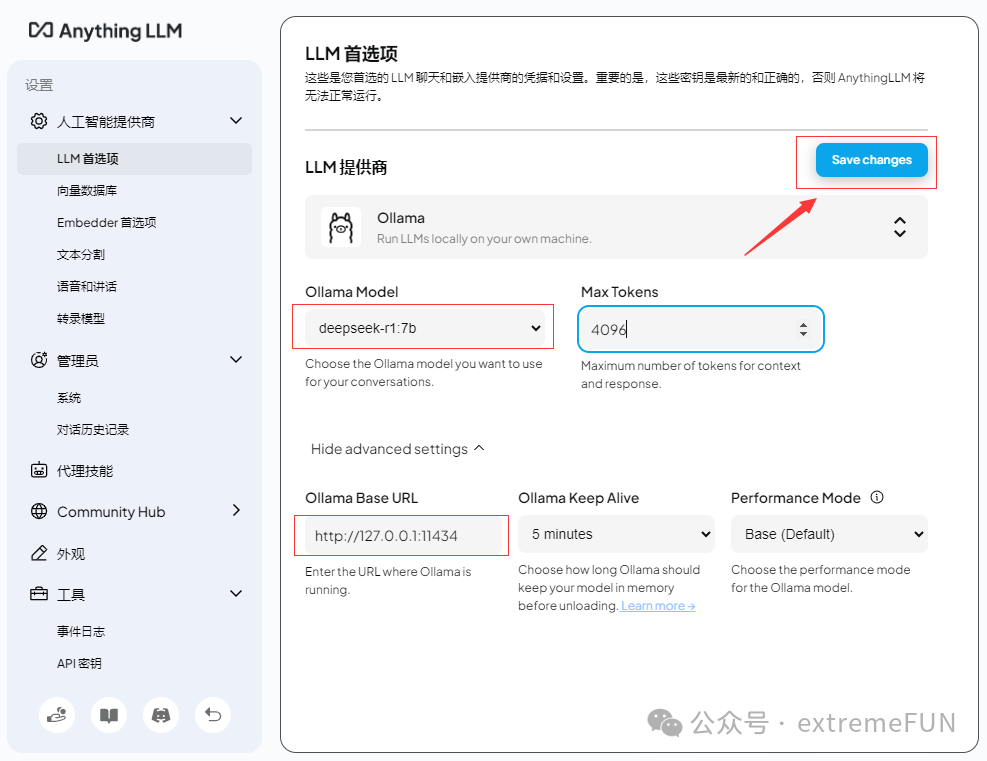
Task: Click the back arrow icon button
Action: coord(213,715)
